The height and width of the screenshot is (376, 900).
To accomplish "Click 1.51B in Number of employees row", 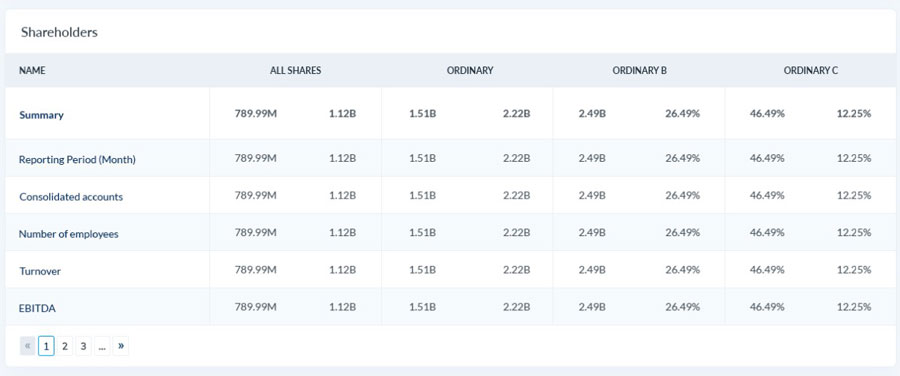I will [x=423, y=232].
